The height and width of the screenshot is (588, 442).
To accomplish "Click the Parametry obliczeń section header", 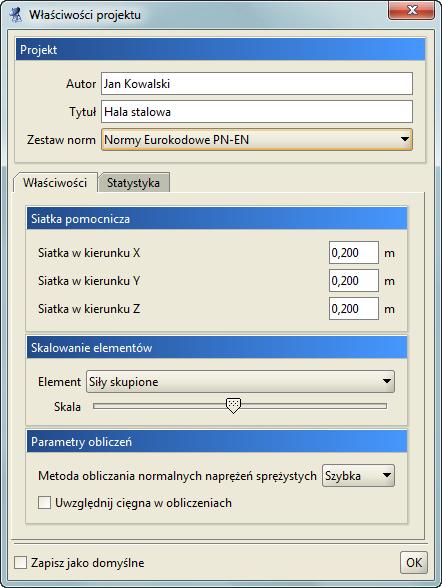I will click(217, 442).
